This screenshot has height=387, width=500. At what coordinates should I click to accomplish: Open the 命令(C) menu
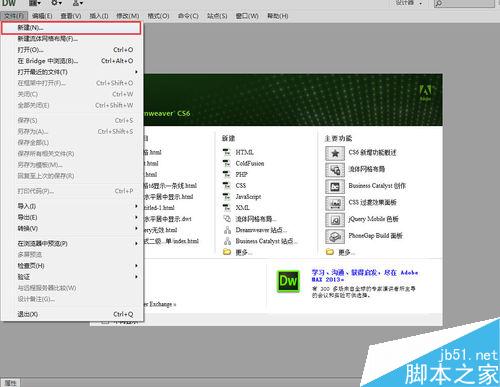coord(188,16)
